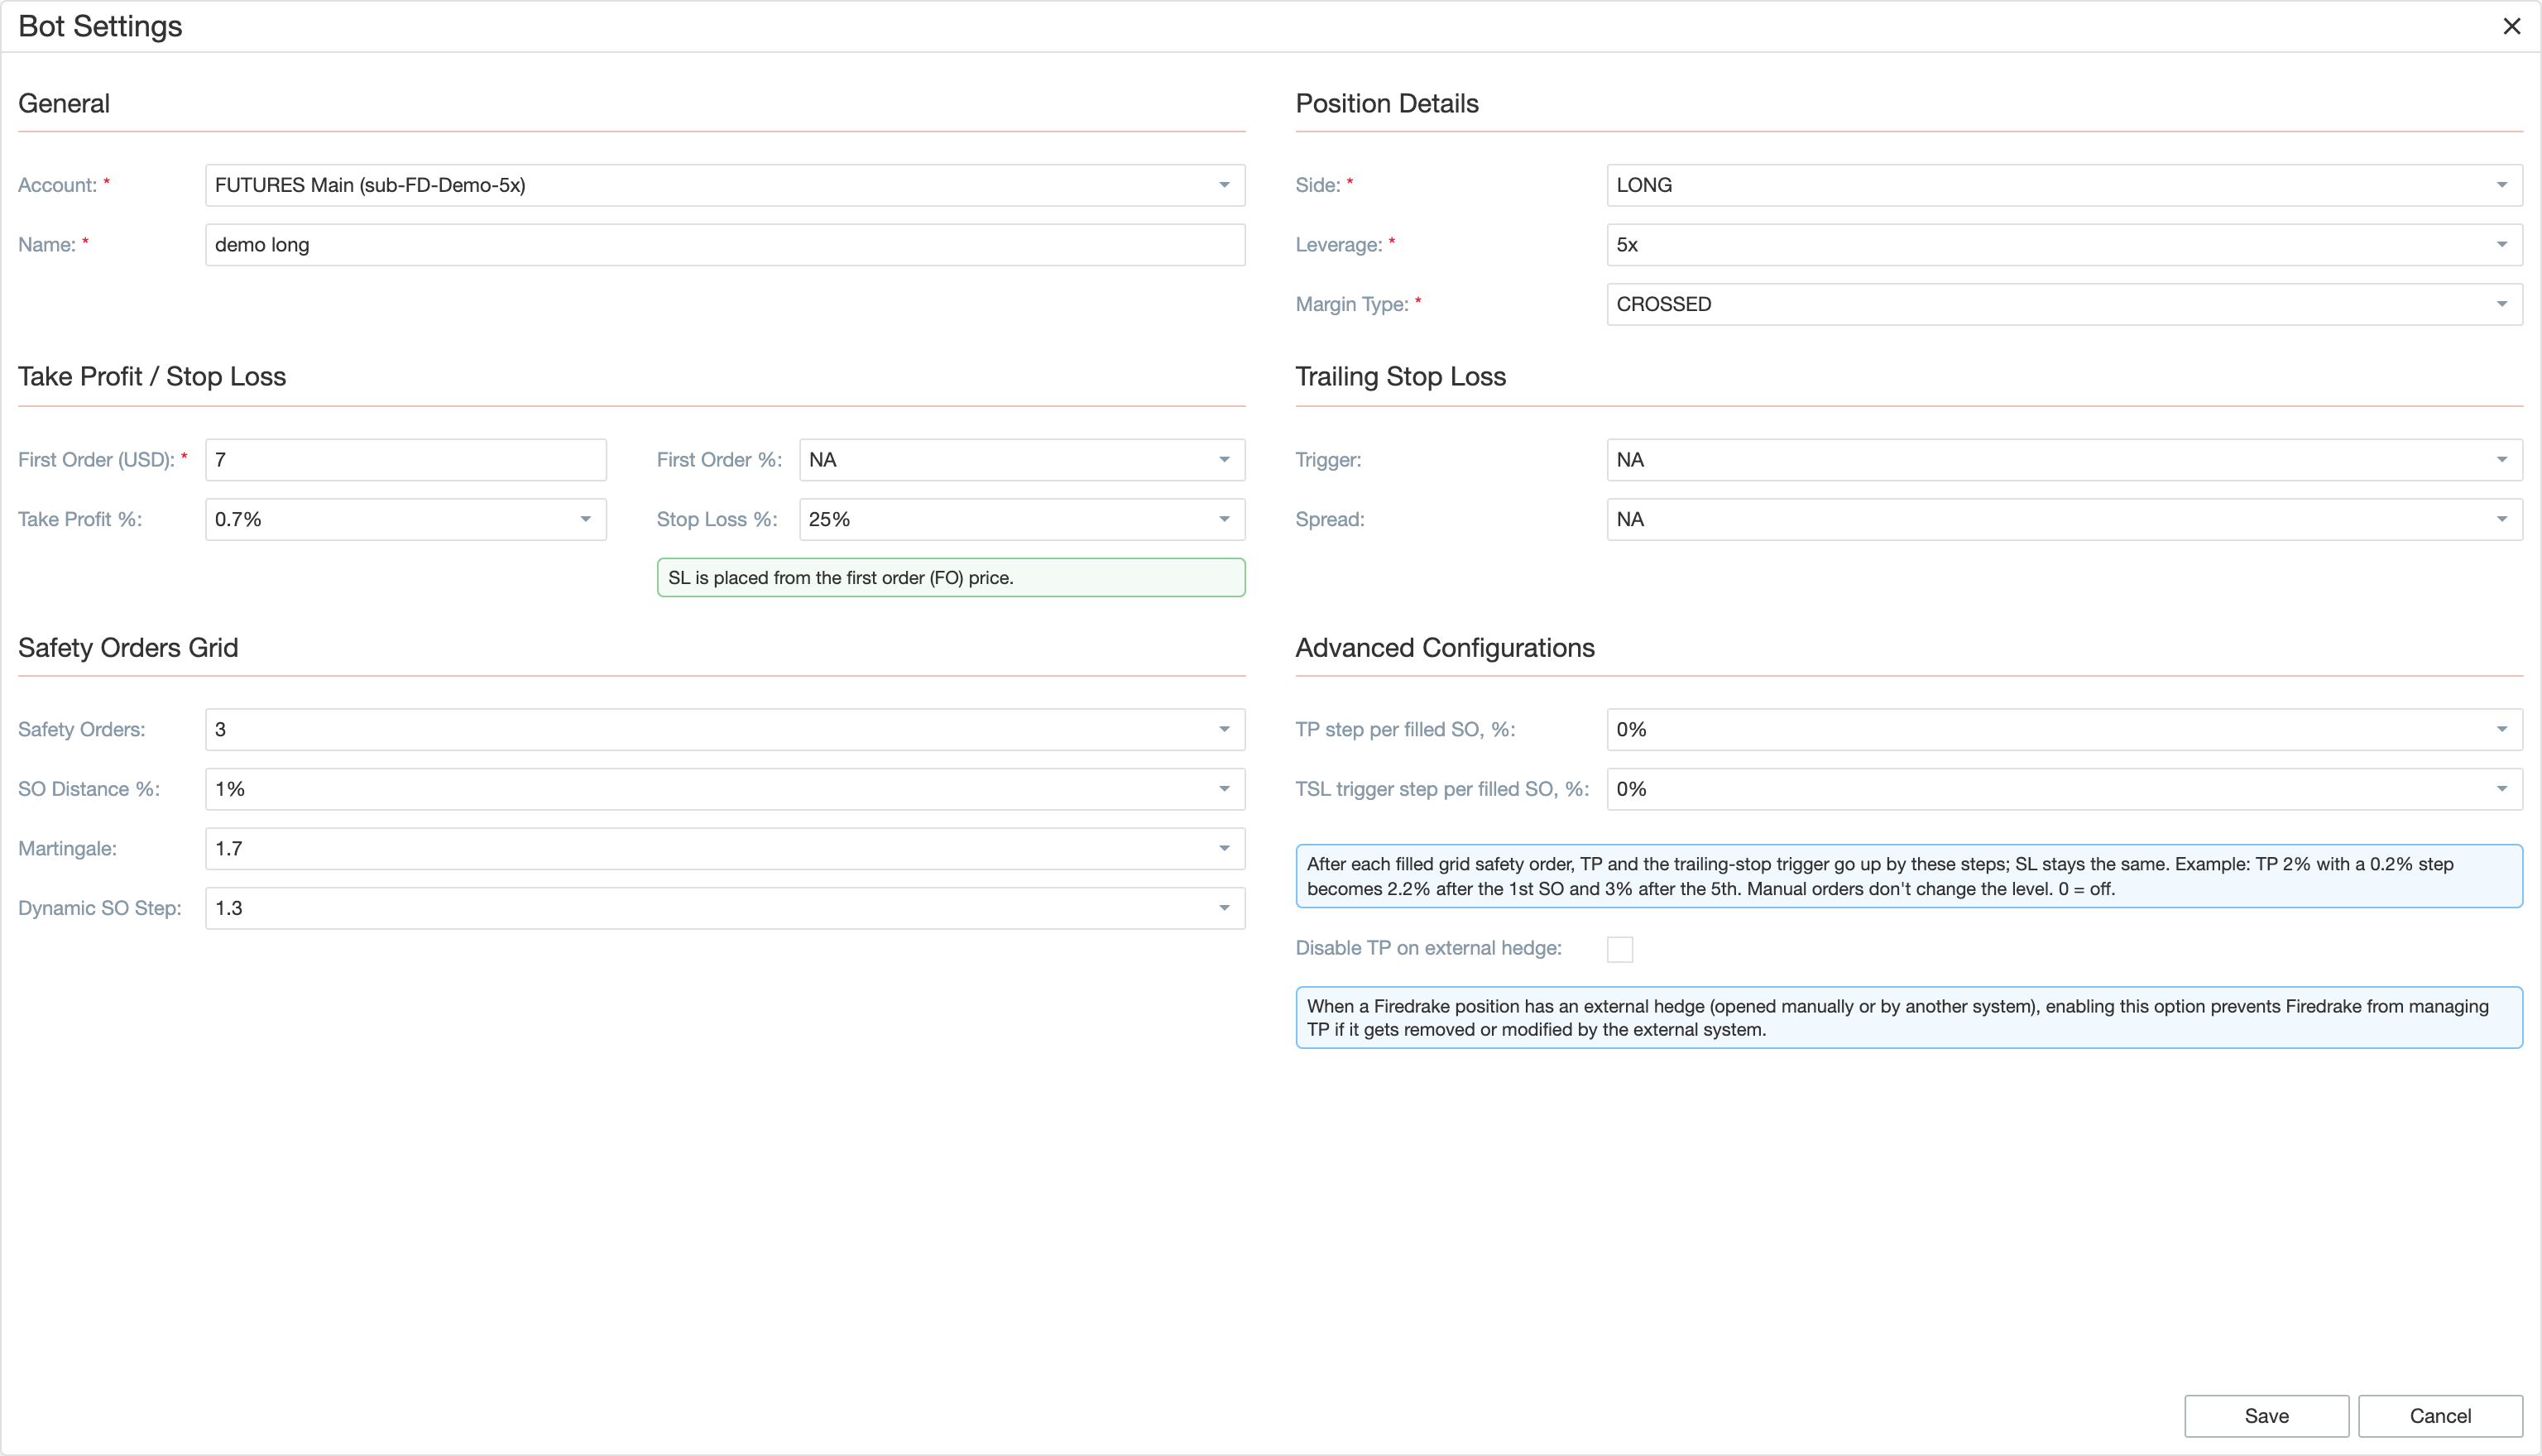Expand the Trailing Stop Loss Trigger dropdown
2542x1456 pixels.
click(2064, 460)
